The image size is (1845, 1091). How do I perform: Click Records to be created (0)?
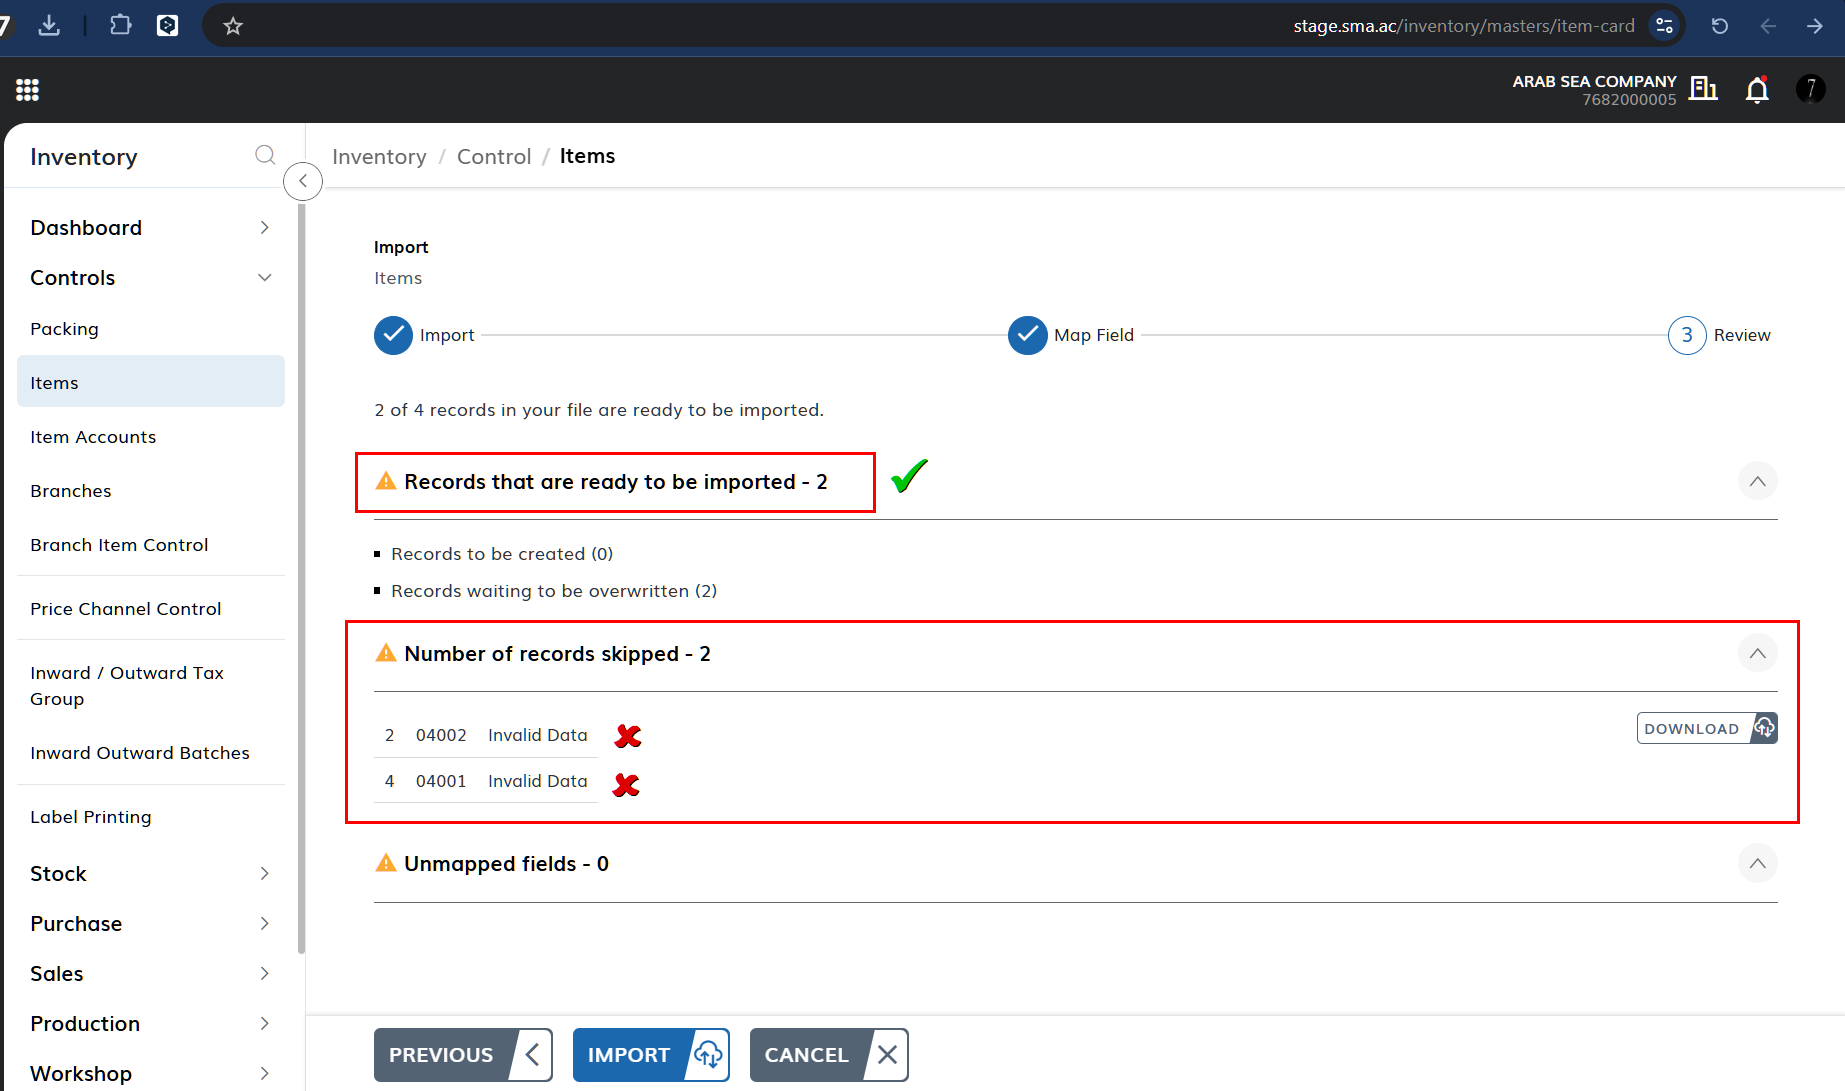point(502,554)
